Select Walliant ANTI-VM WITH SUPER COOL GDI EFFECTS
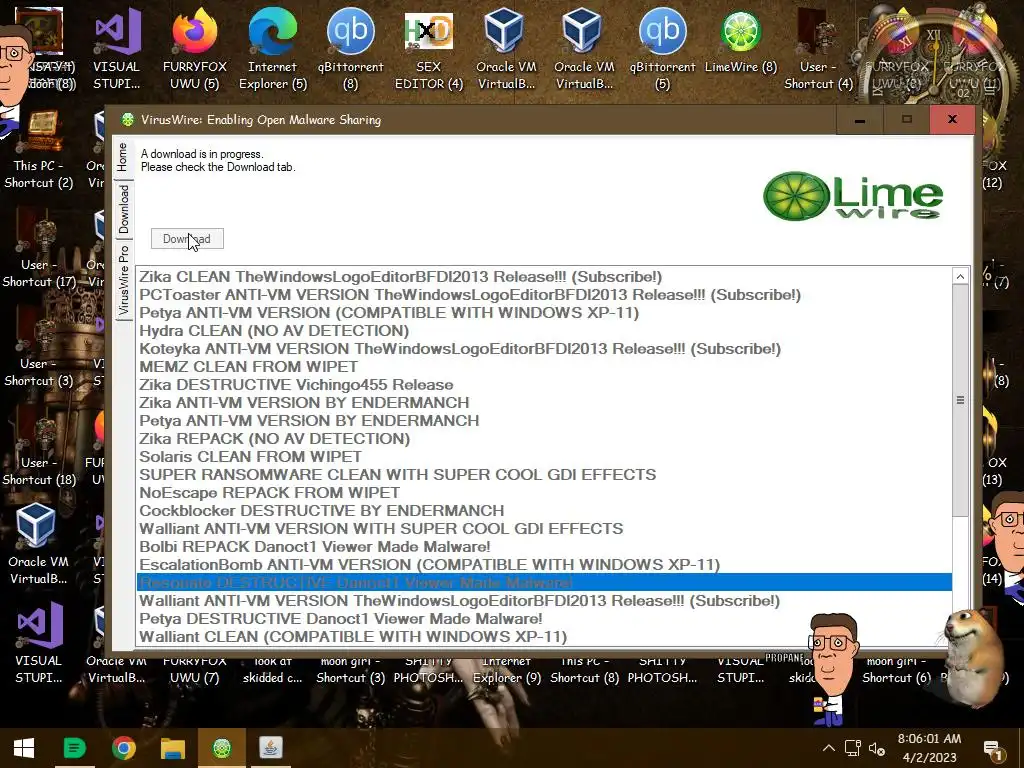 [x=544, y=528]
